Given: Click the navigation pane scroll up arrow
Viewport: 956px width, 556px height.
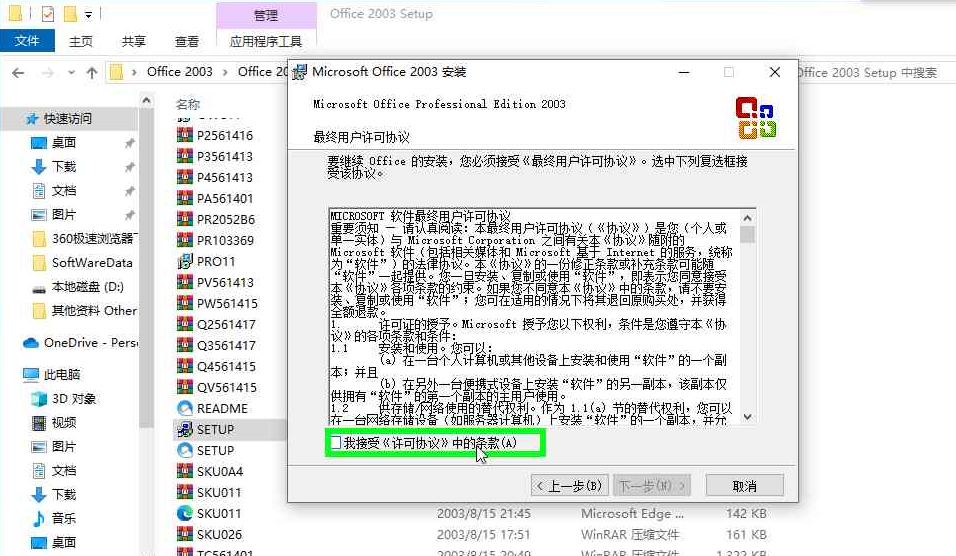Looking at the screenshot, I should [146, 99].
